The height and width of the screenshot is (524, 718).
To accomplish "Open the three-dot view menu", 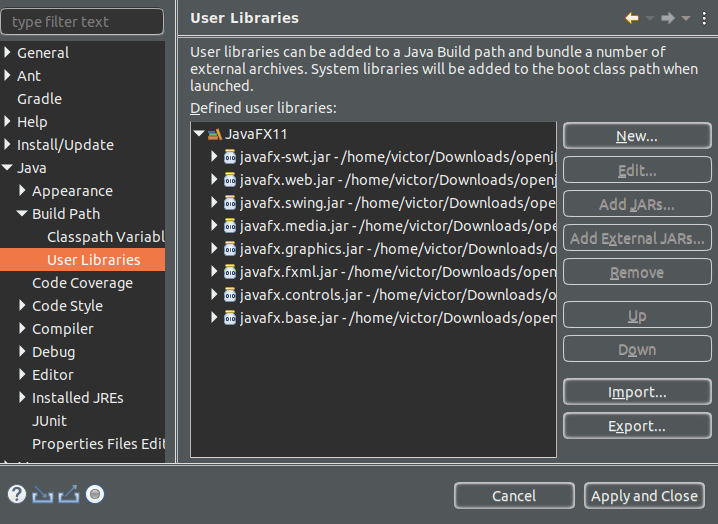I will 704,18.
